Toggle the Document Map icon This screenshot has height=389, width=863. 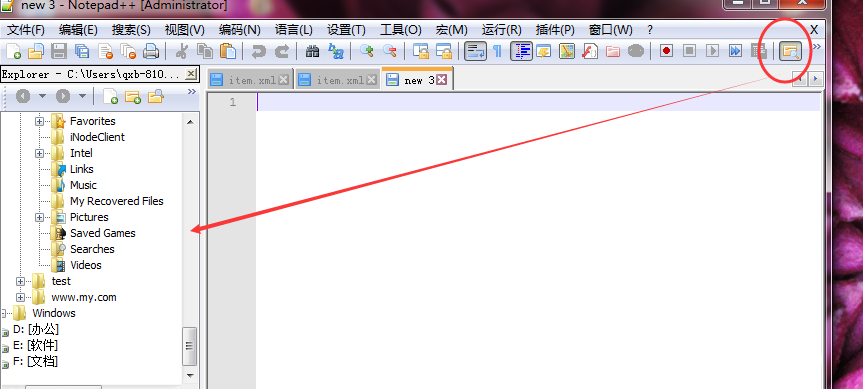click(567, 51)
